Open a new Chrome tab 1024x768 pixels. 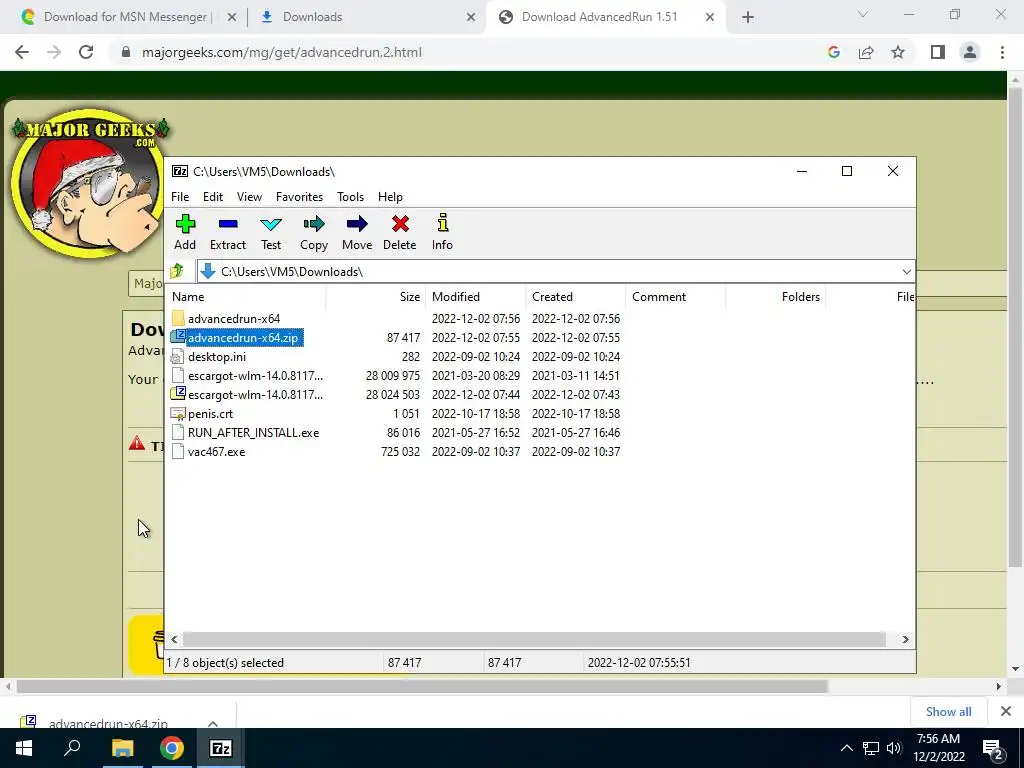coord(748,17)
